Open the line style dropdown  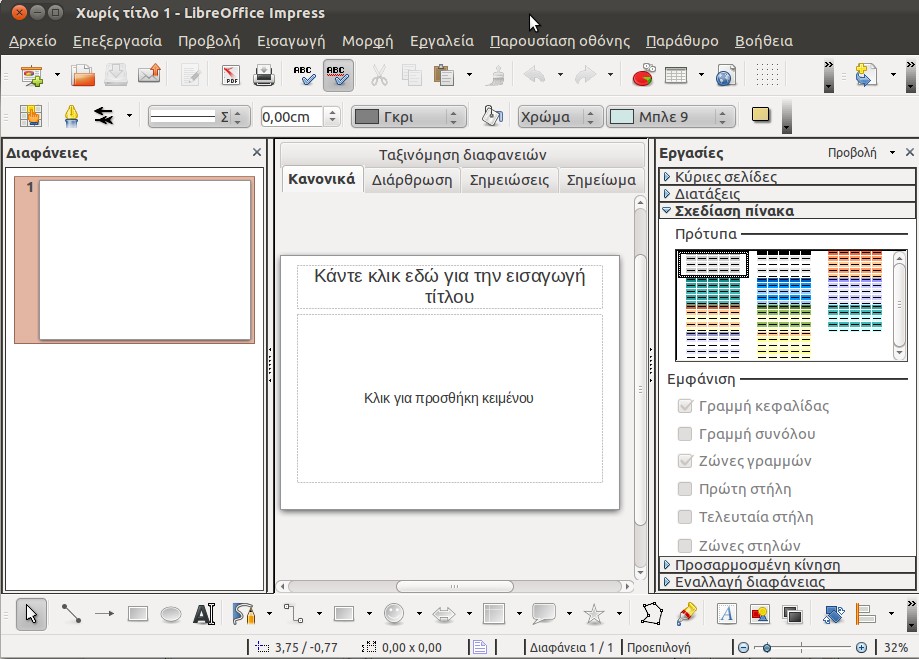point(198,117)
